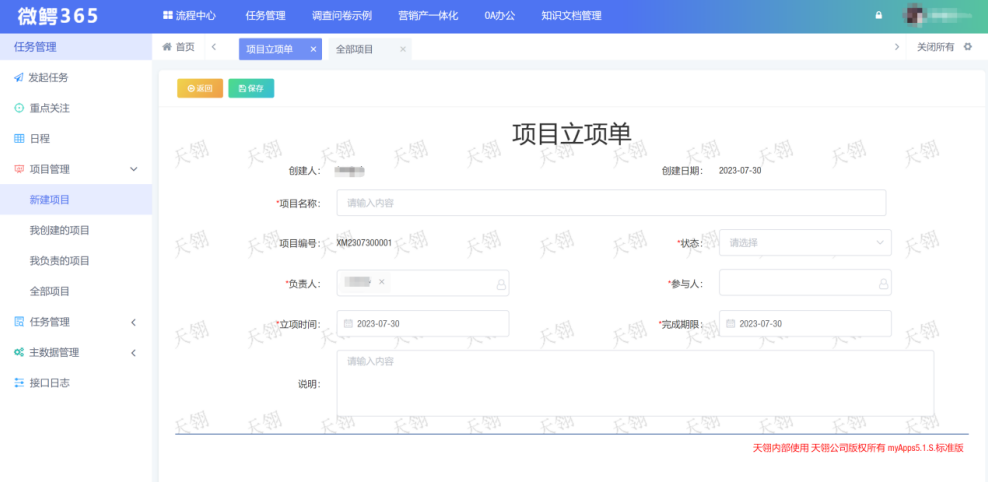Open the 完成期限 date picker
The height and width of the screenshot is (482, 988).
pos(804,324)
